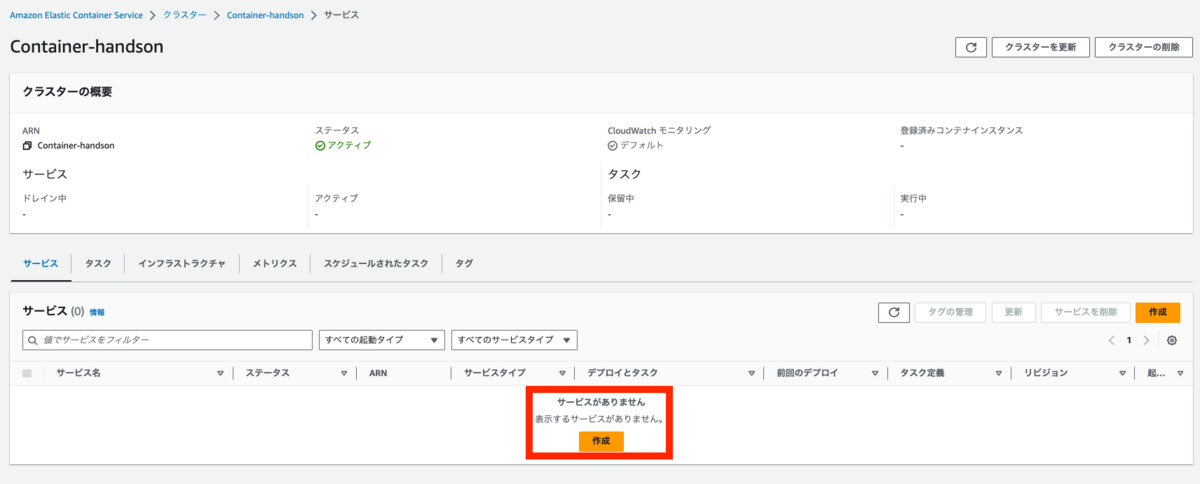Click the アクティブ status text
The width and height of the screenshot is (1200, 484).
[349, 145]
